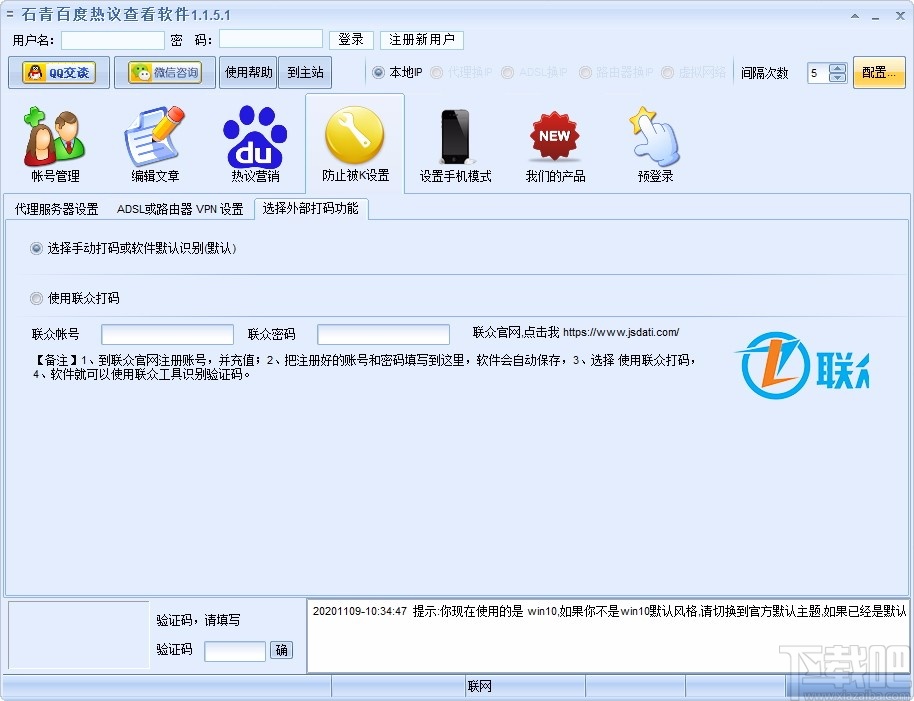Decrease 间隔次数 with the down arrow
The width and height of the screenshot is (914, 701).
click(x=838, y=77)
